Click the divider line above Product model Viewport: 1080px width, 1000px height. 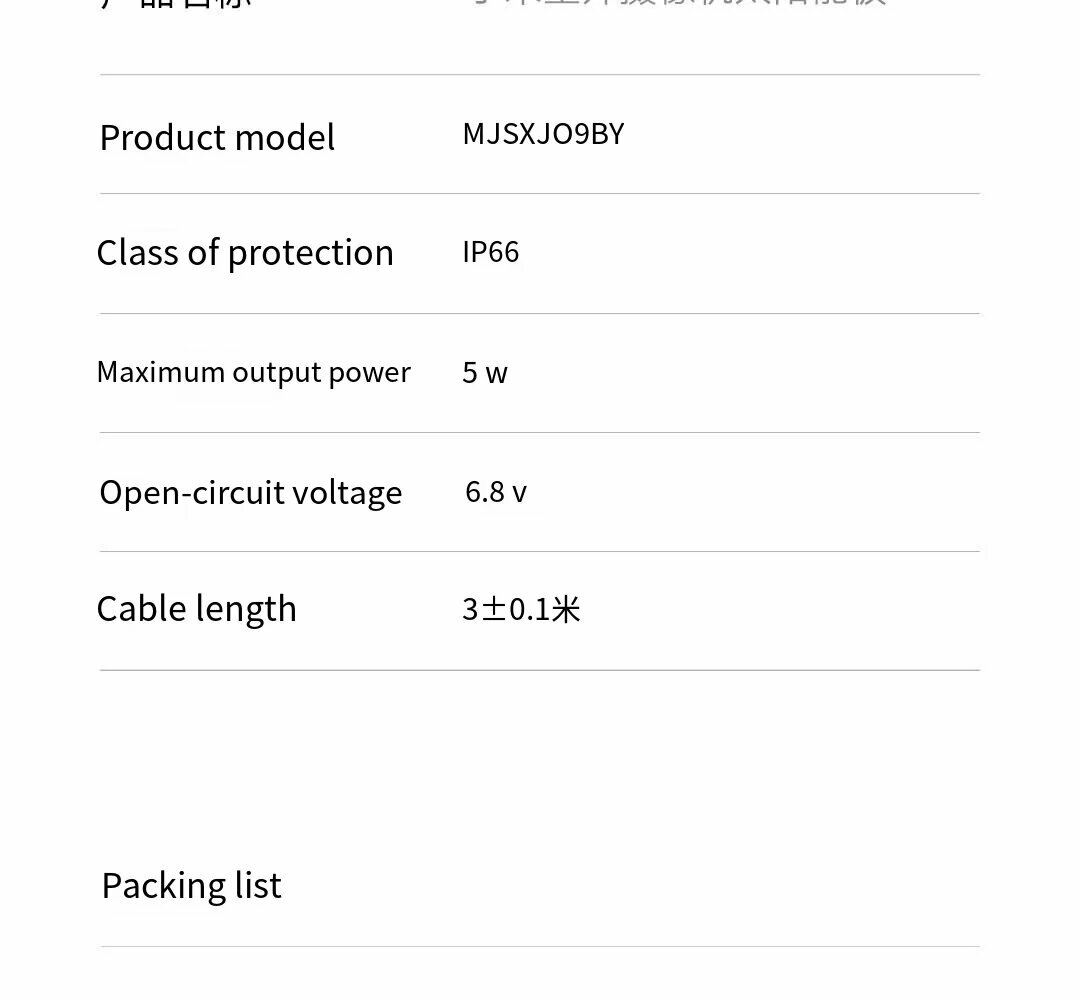tap(540, 74)
